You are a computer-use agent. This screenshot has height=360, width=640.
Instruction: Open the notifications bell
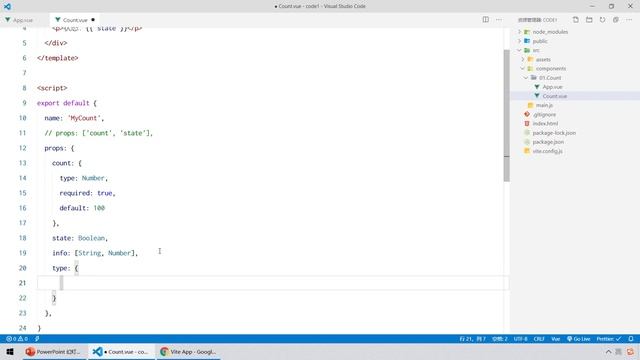coord(631,339)
